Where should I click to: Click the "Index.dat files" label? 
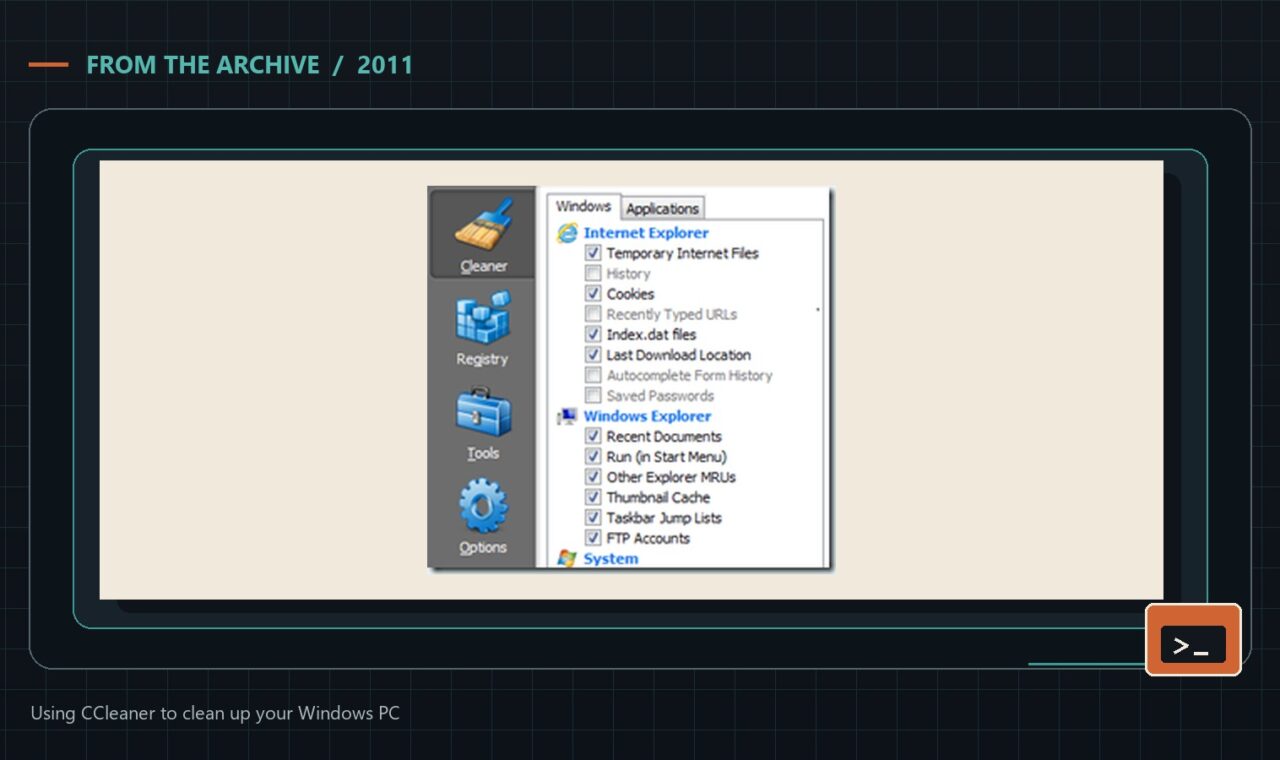point(651,335)
